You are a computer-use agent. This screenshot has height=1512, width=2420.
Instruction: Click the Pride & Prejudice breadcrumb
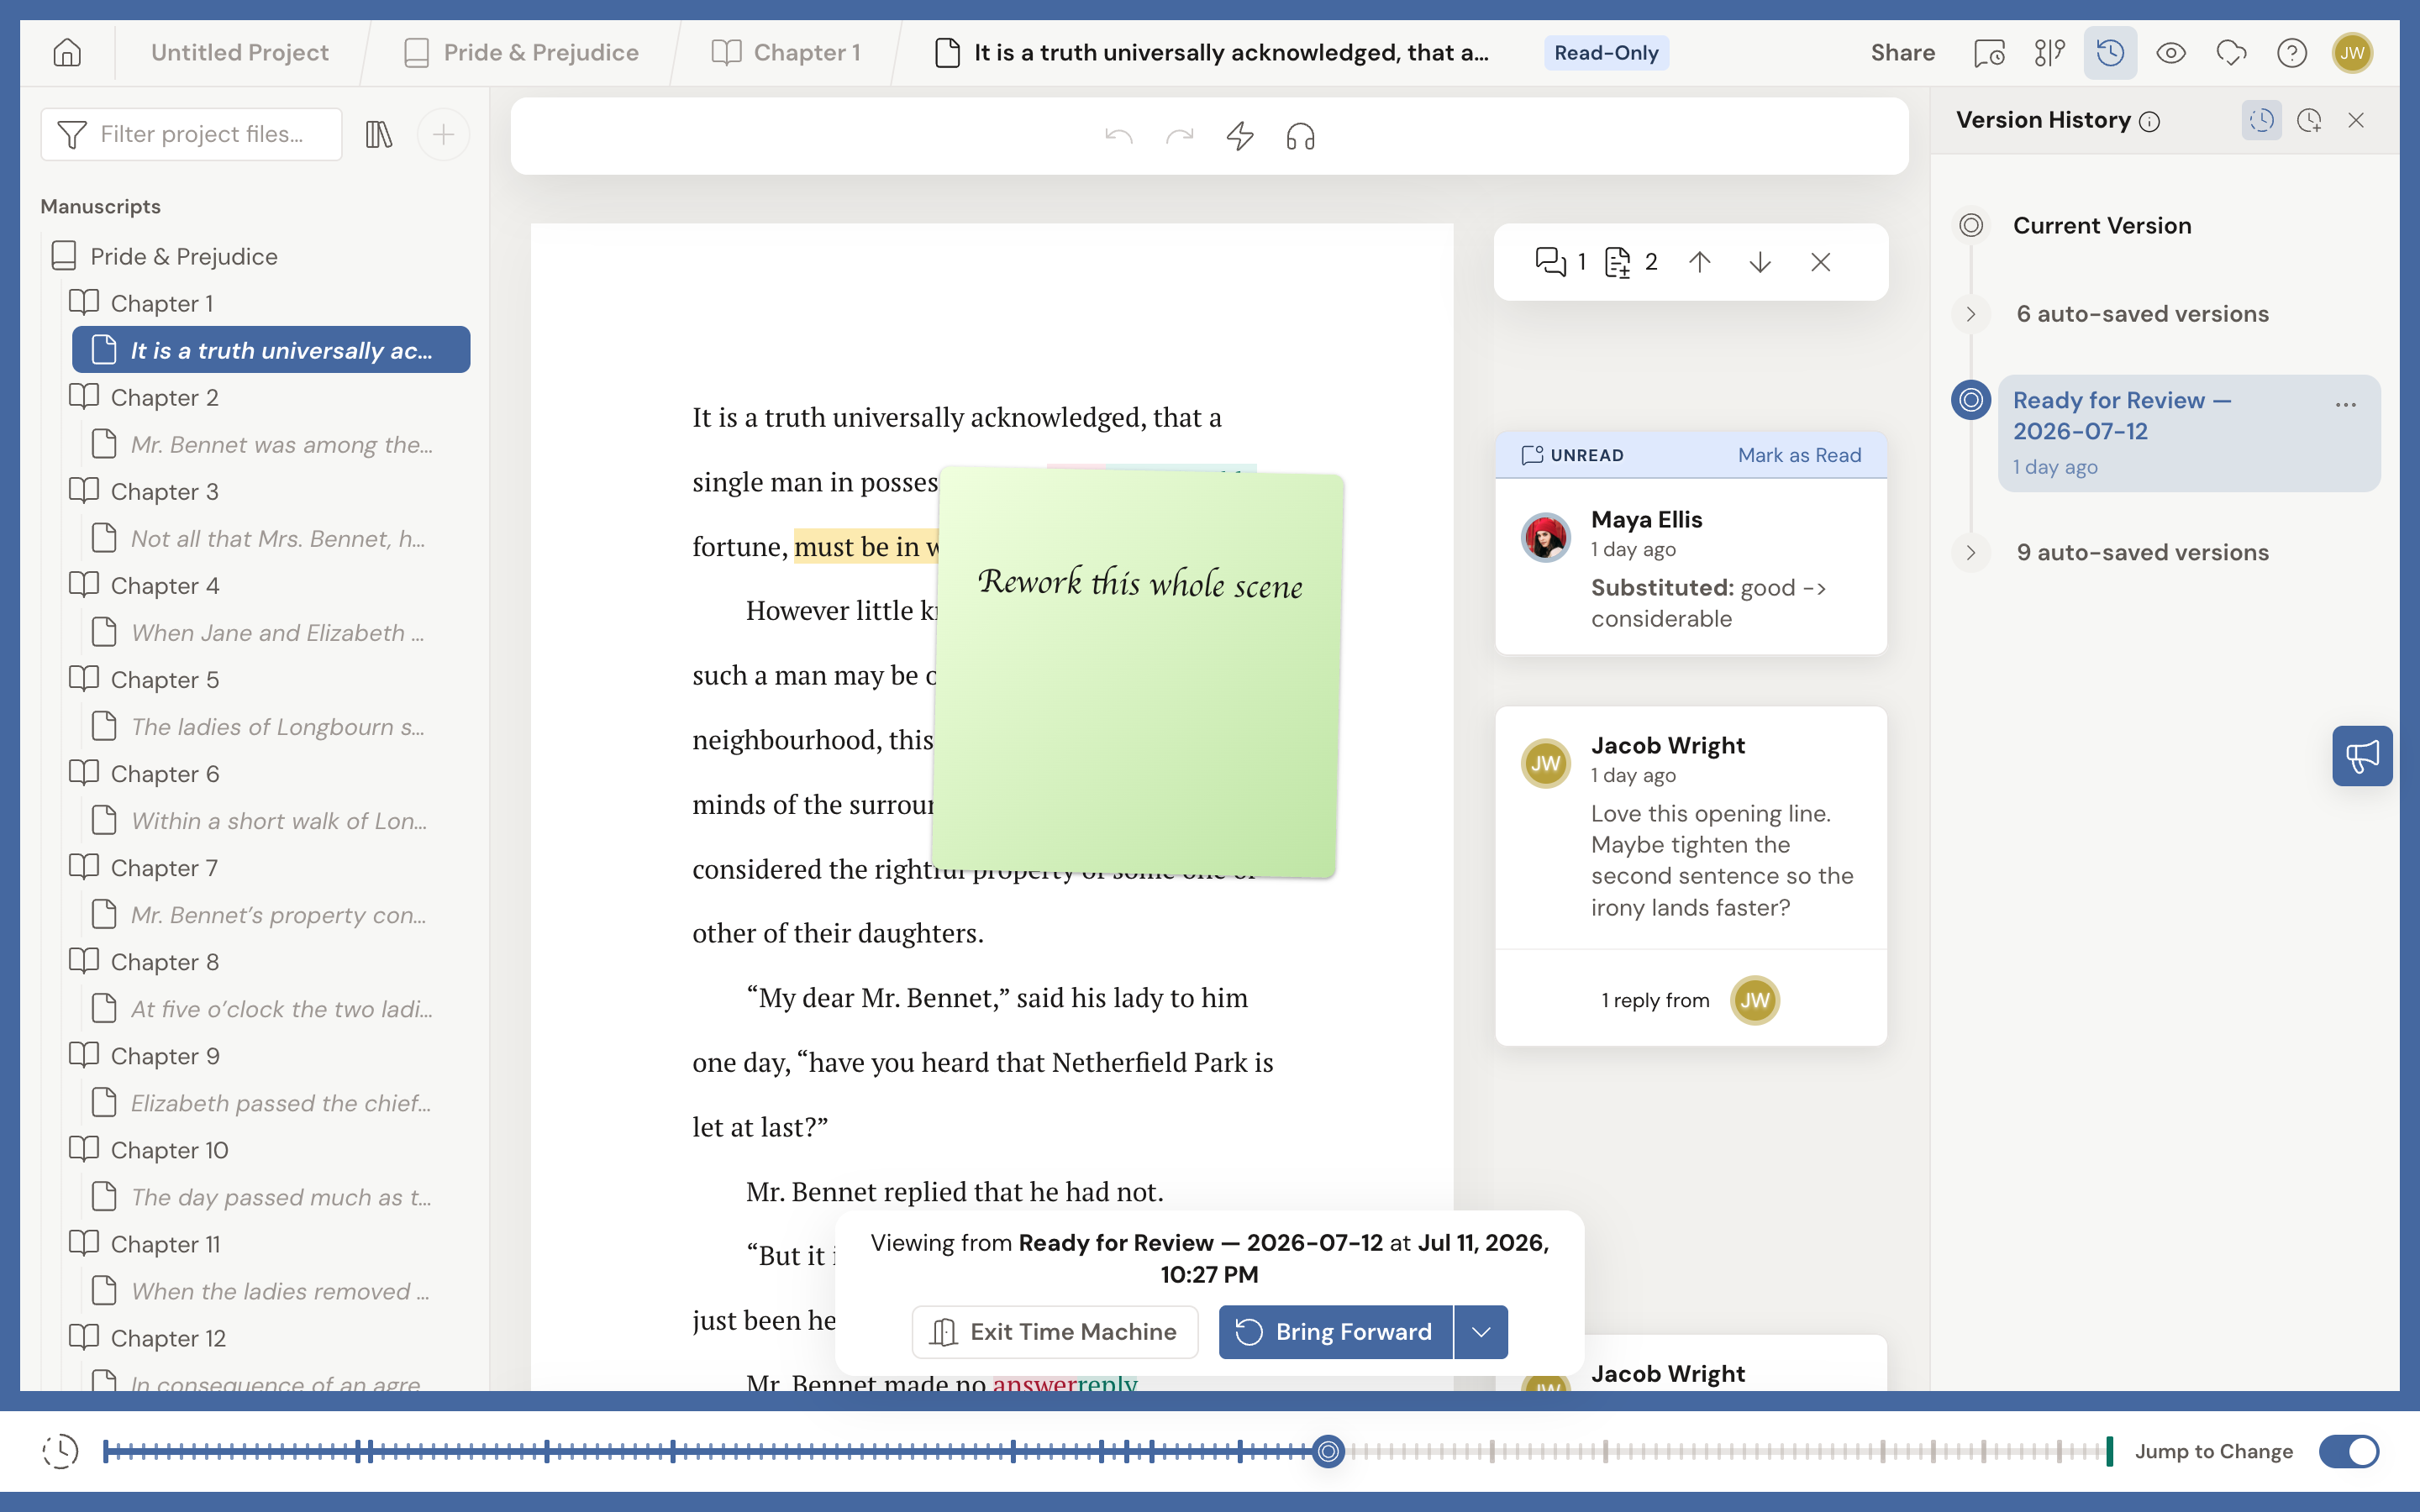click(x=521, y=52)
